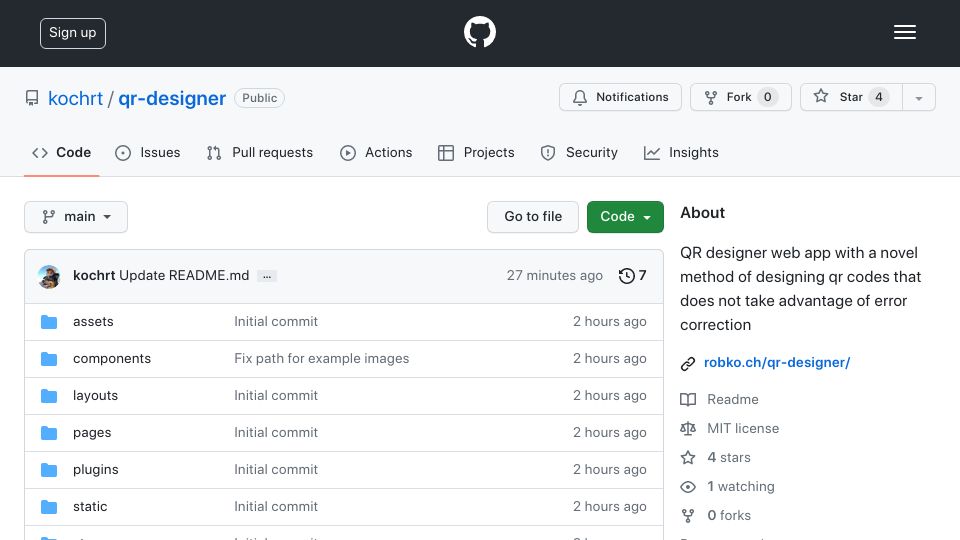Click the star icon next to 4 stars
The image size is (960, 540).
[688, 457]
